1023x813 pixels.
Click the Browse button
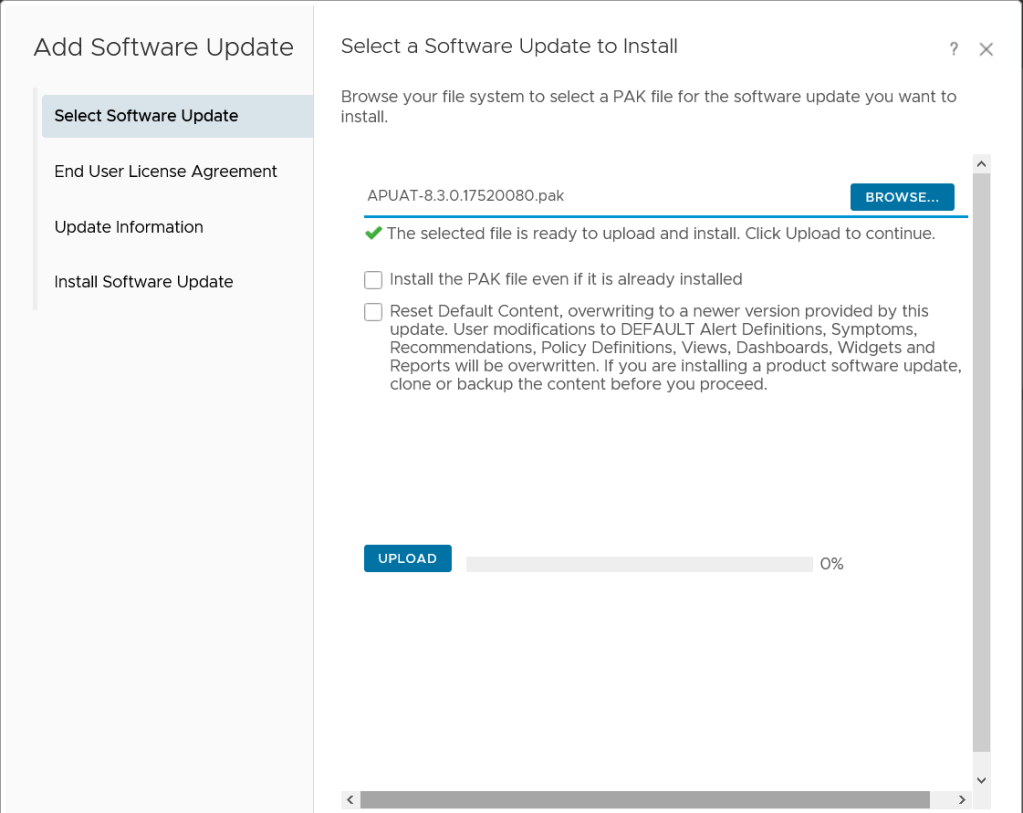click(x=902, y=197)
